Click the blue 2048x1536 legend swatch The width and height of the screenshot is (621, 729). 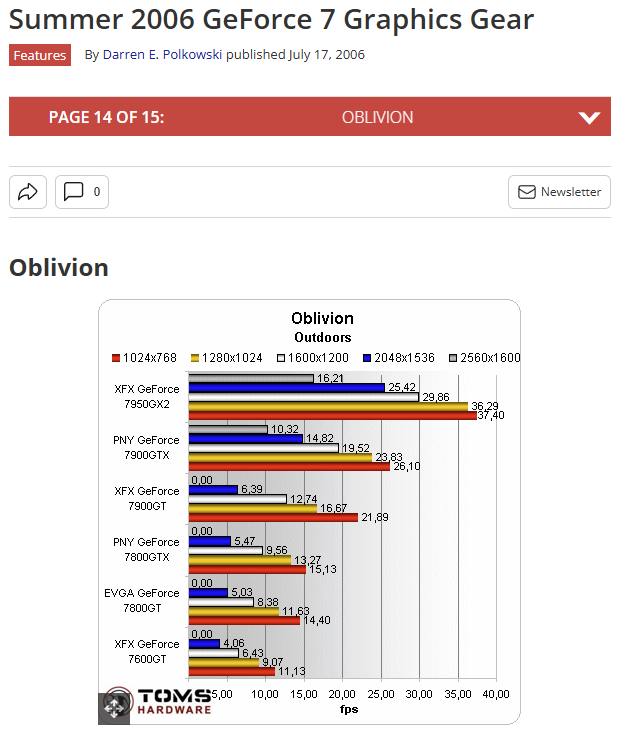(367, 358)
